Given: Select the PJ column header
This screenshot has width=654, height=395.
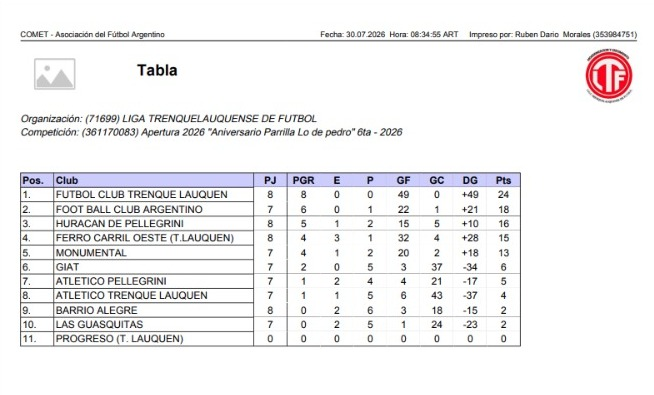Looking at the screenshot, I should pos(270,181).
